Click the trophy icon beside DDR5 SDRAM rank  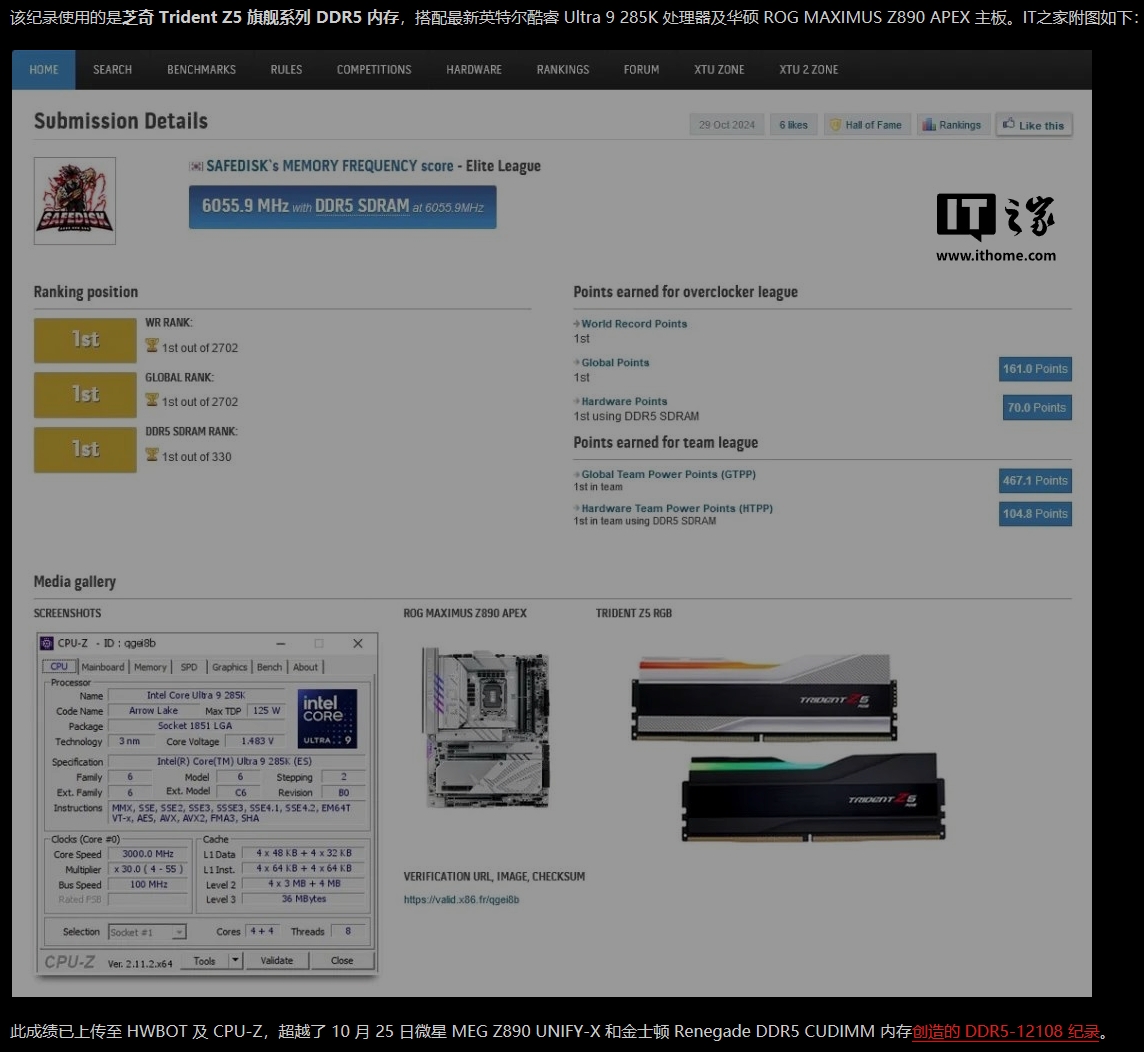(152, 455)
